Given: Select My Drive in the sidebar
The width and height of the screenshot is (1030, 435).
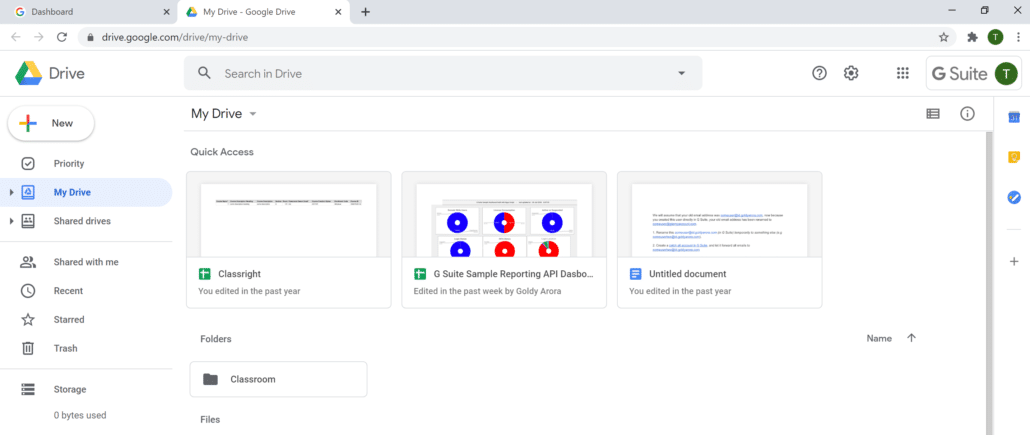Looking at the screenshot, I should click(86, 193).
